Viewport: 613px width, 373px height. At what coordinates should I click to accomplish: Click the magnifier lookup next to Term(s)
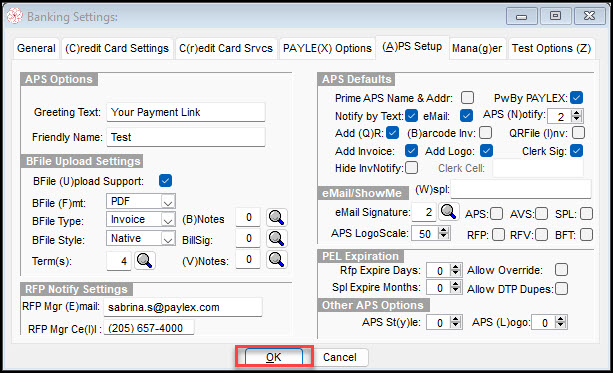(x=145, y=260)
